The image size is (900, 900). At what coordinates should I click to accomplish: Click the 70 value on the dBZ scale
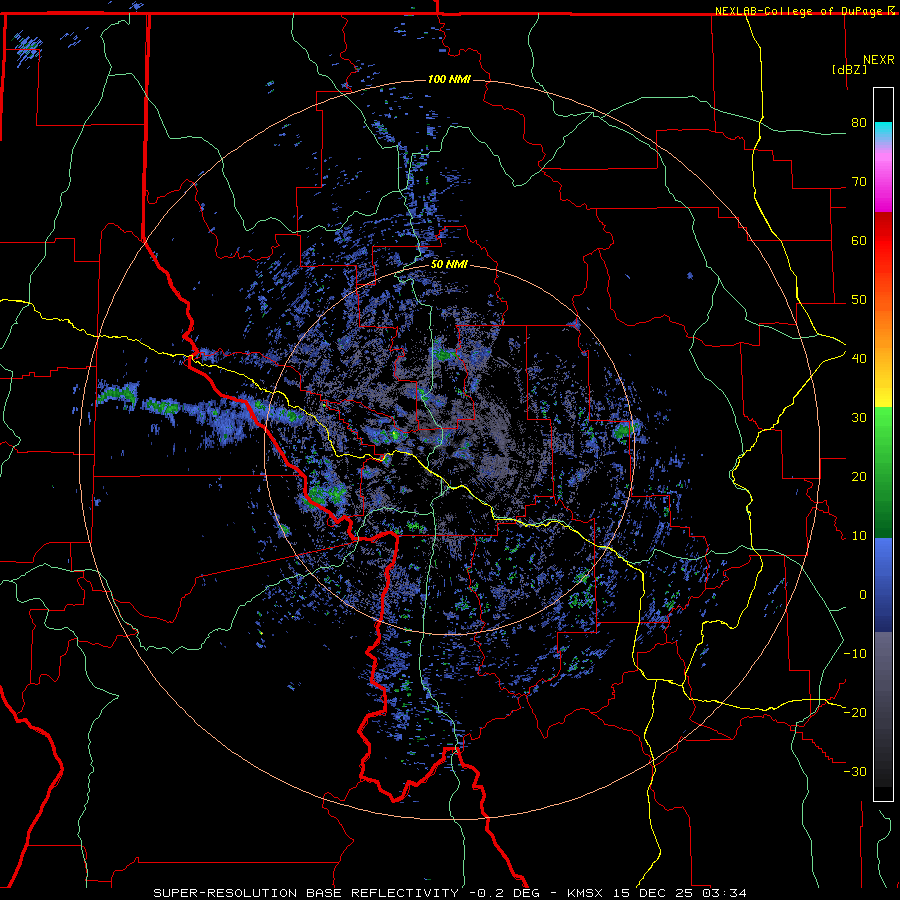pyautogui.click(x=859, y=182)
